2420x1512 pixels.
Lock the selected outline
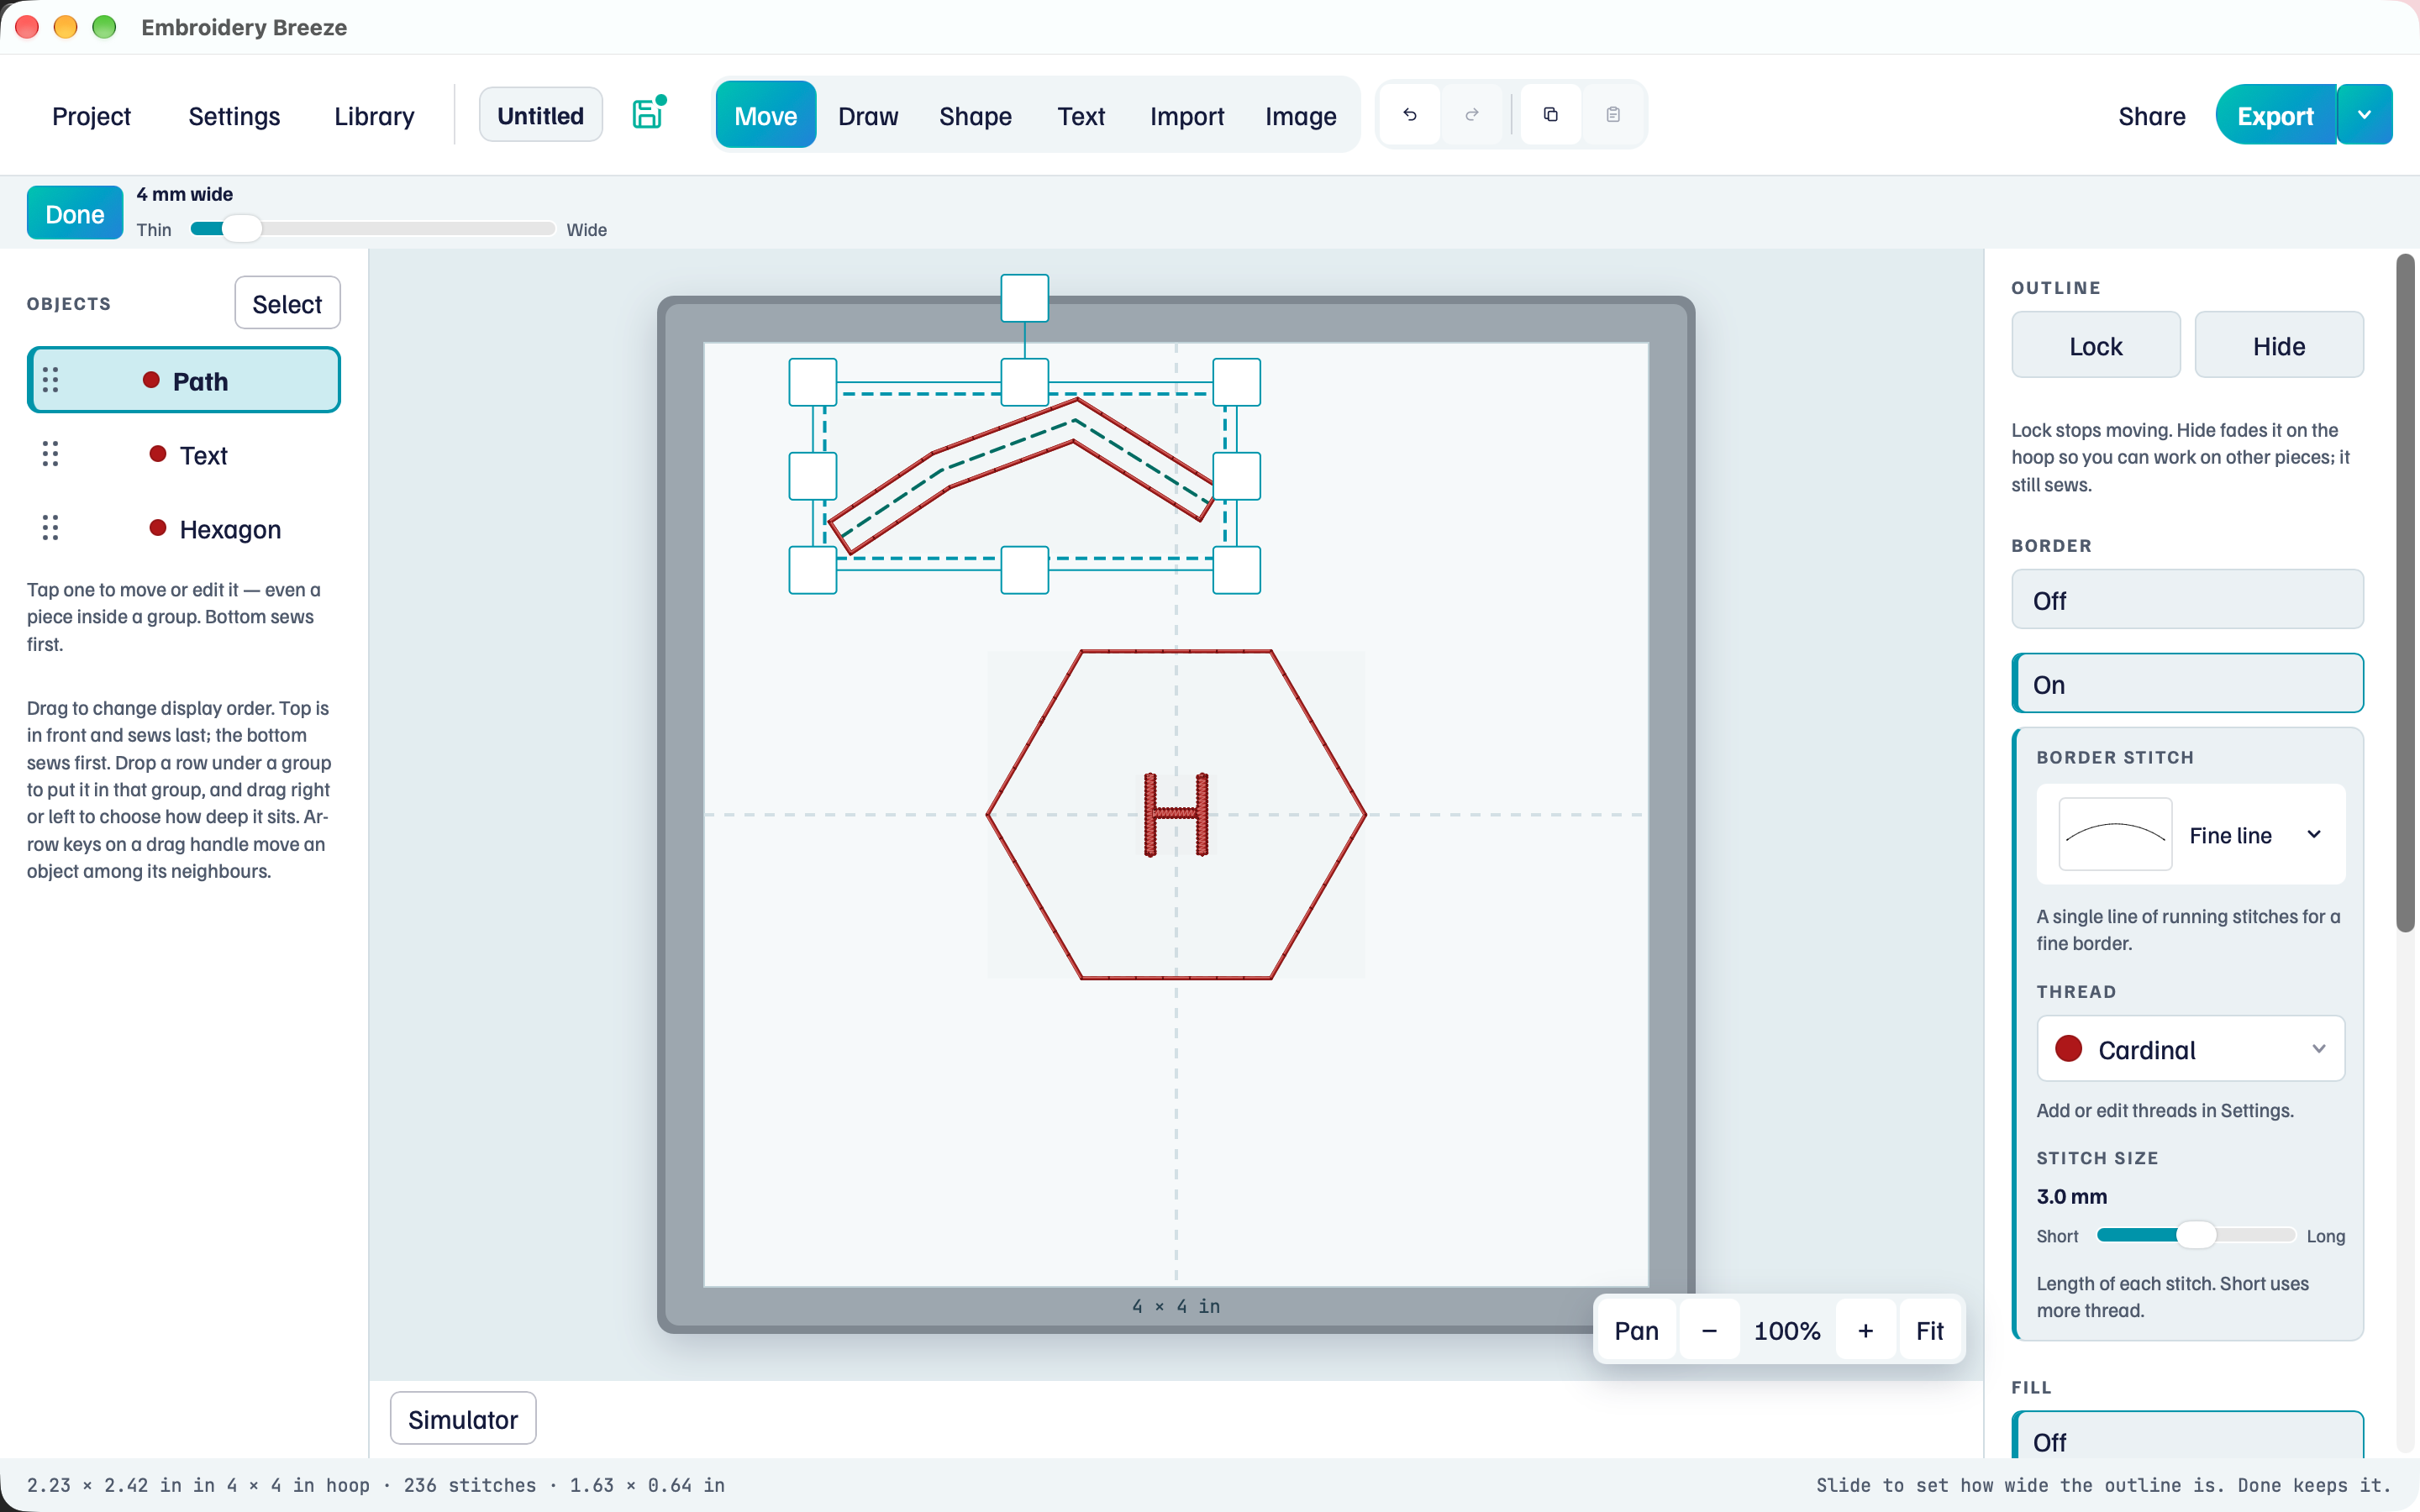[x=2096, y=345]
